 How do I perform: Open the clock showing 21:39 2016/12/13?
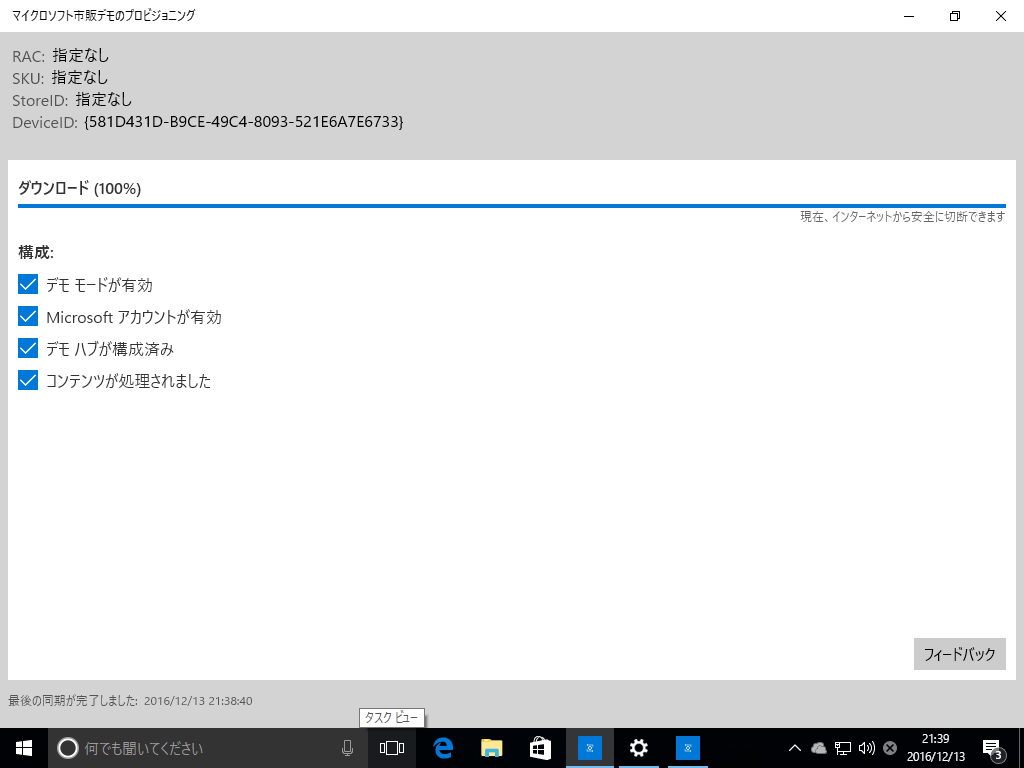tap(935, 748)
